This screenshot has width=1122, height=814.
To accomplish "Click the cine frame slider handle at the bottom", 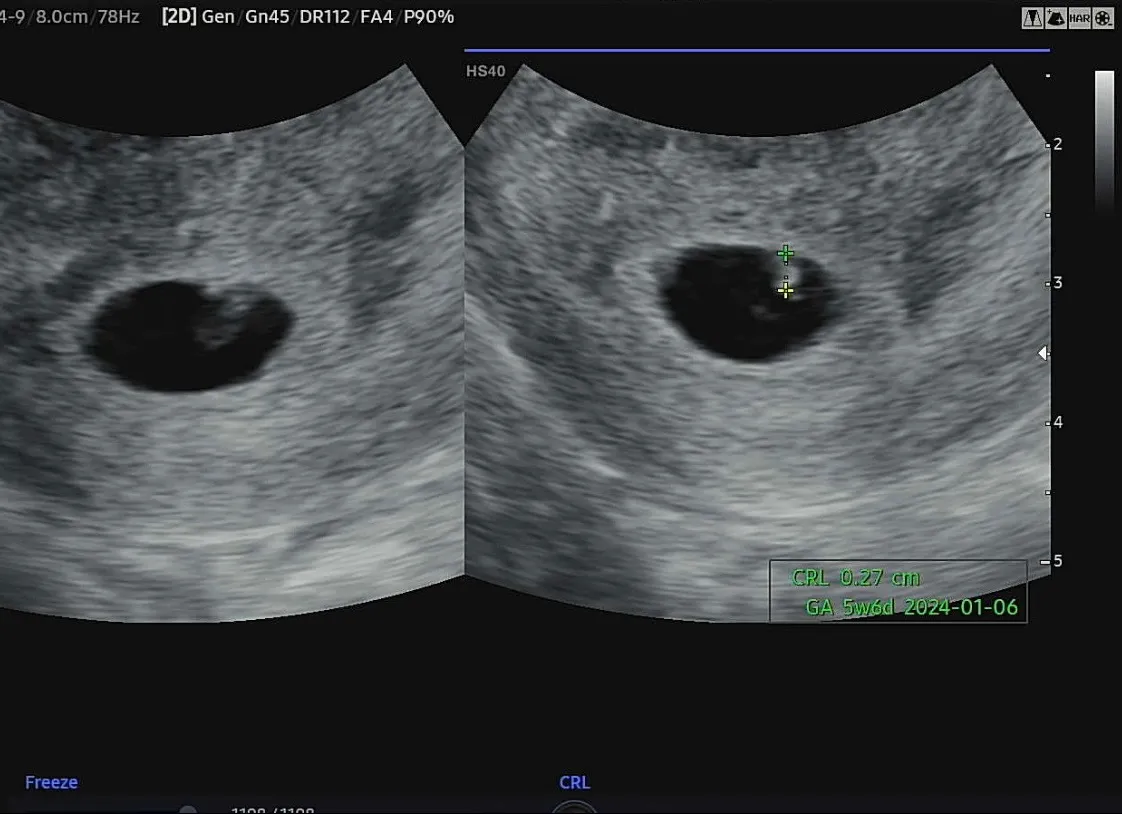I will point(187,810).
